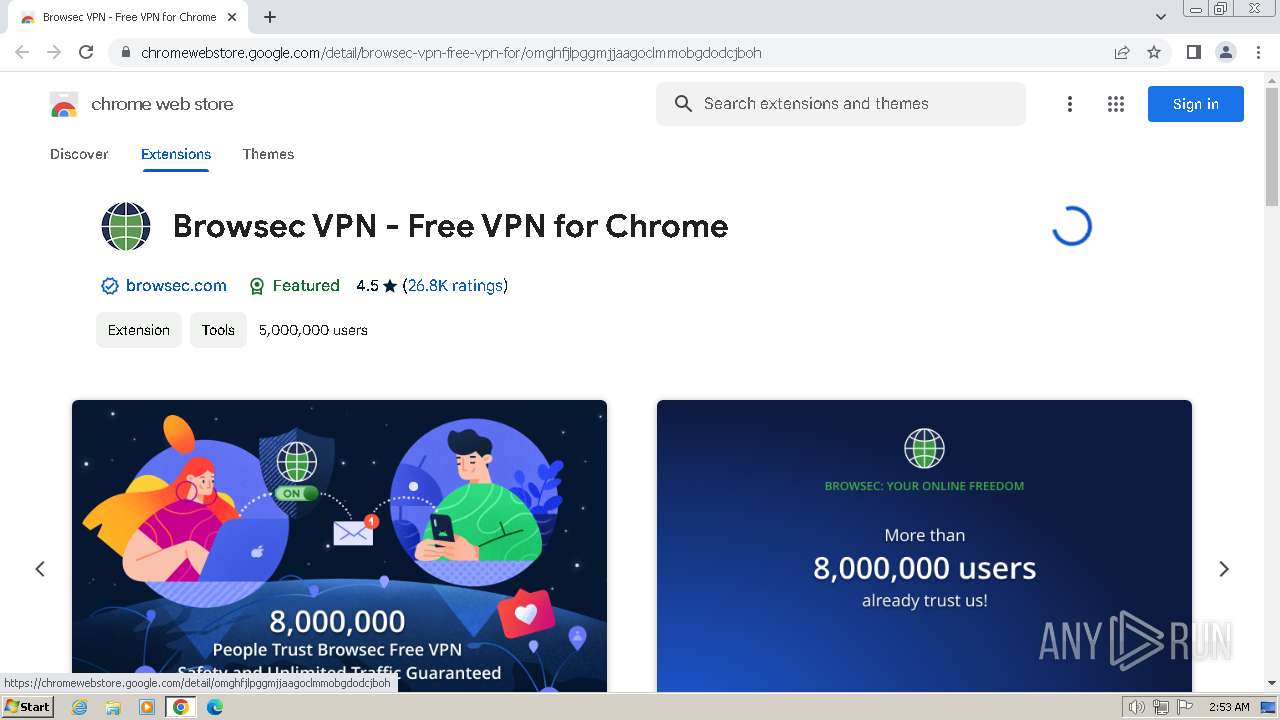Show next screenshot with right carousel arrow

point(1224,569)
